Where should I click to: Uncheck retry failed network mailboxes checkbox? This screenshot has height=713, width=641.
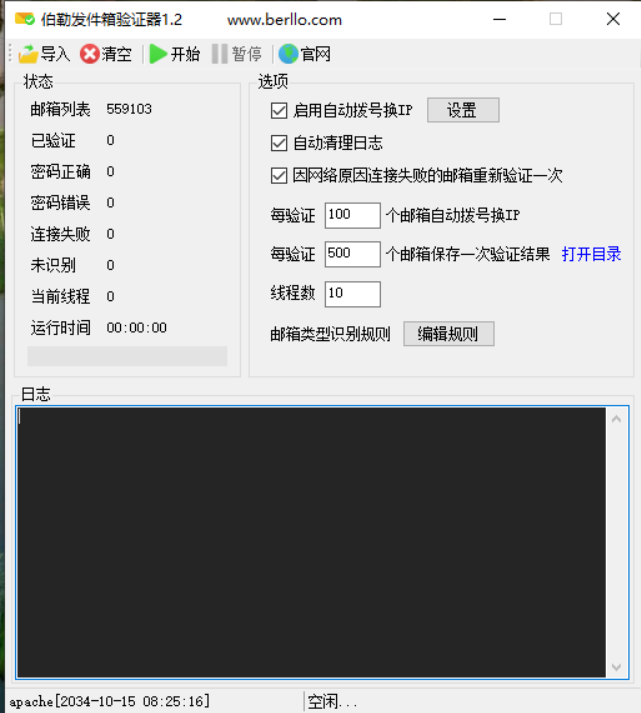pyautogui.click(x=279, y=176)
